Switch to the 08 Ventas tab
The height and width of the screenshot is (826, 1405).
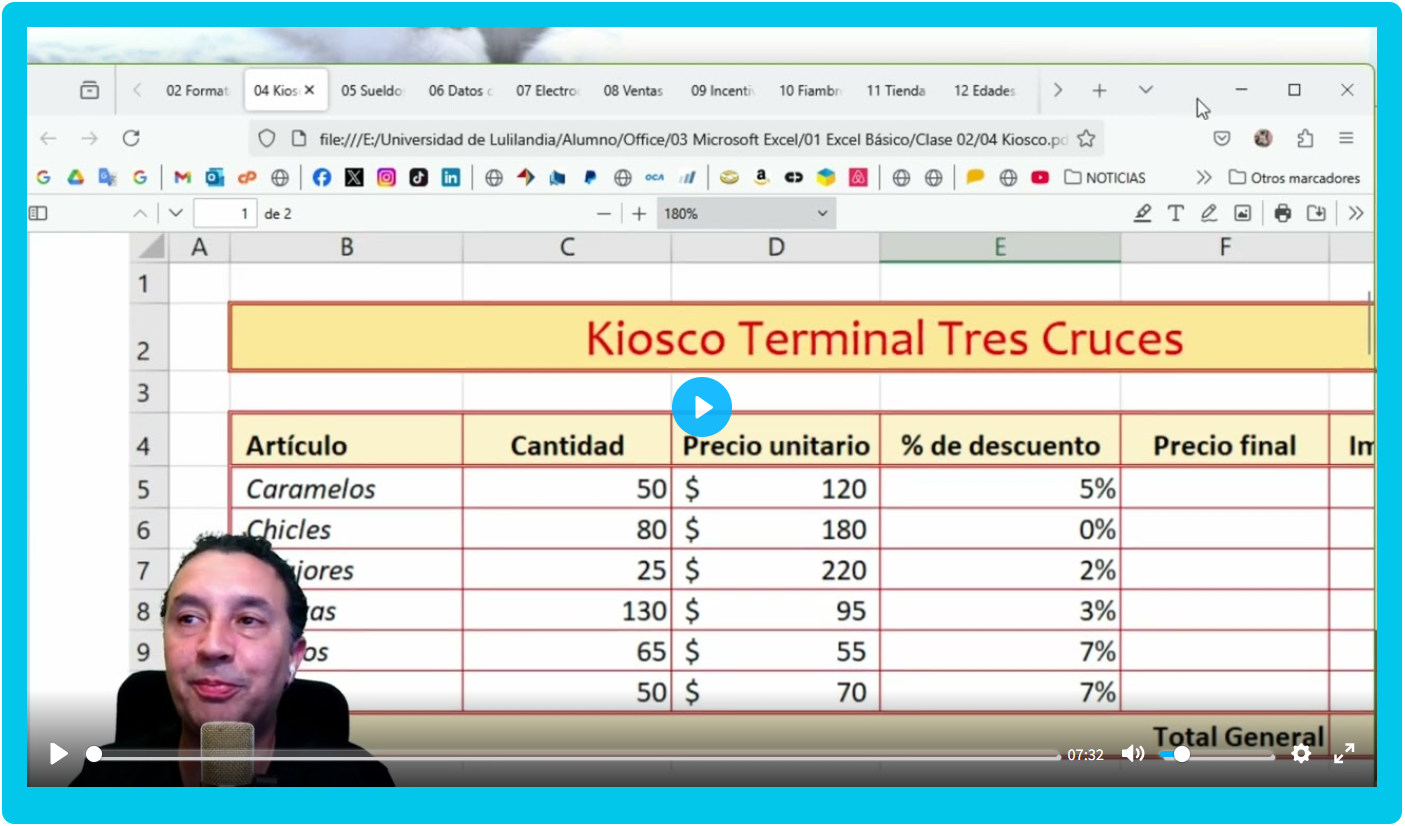click(633, 90)
